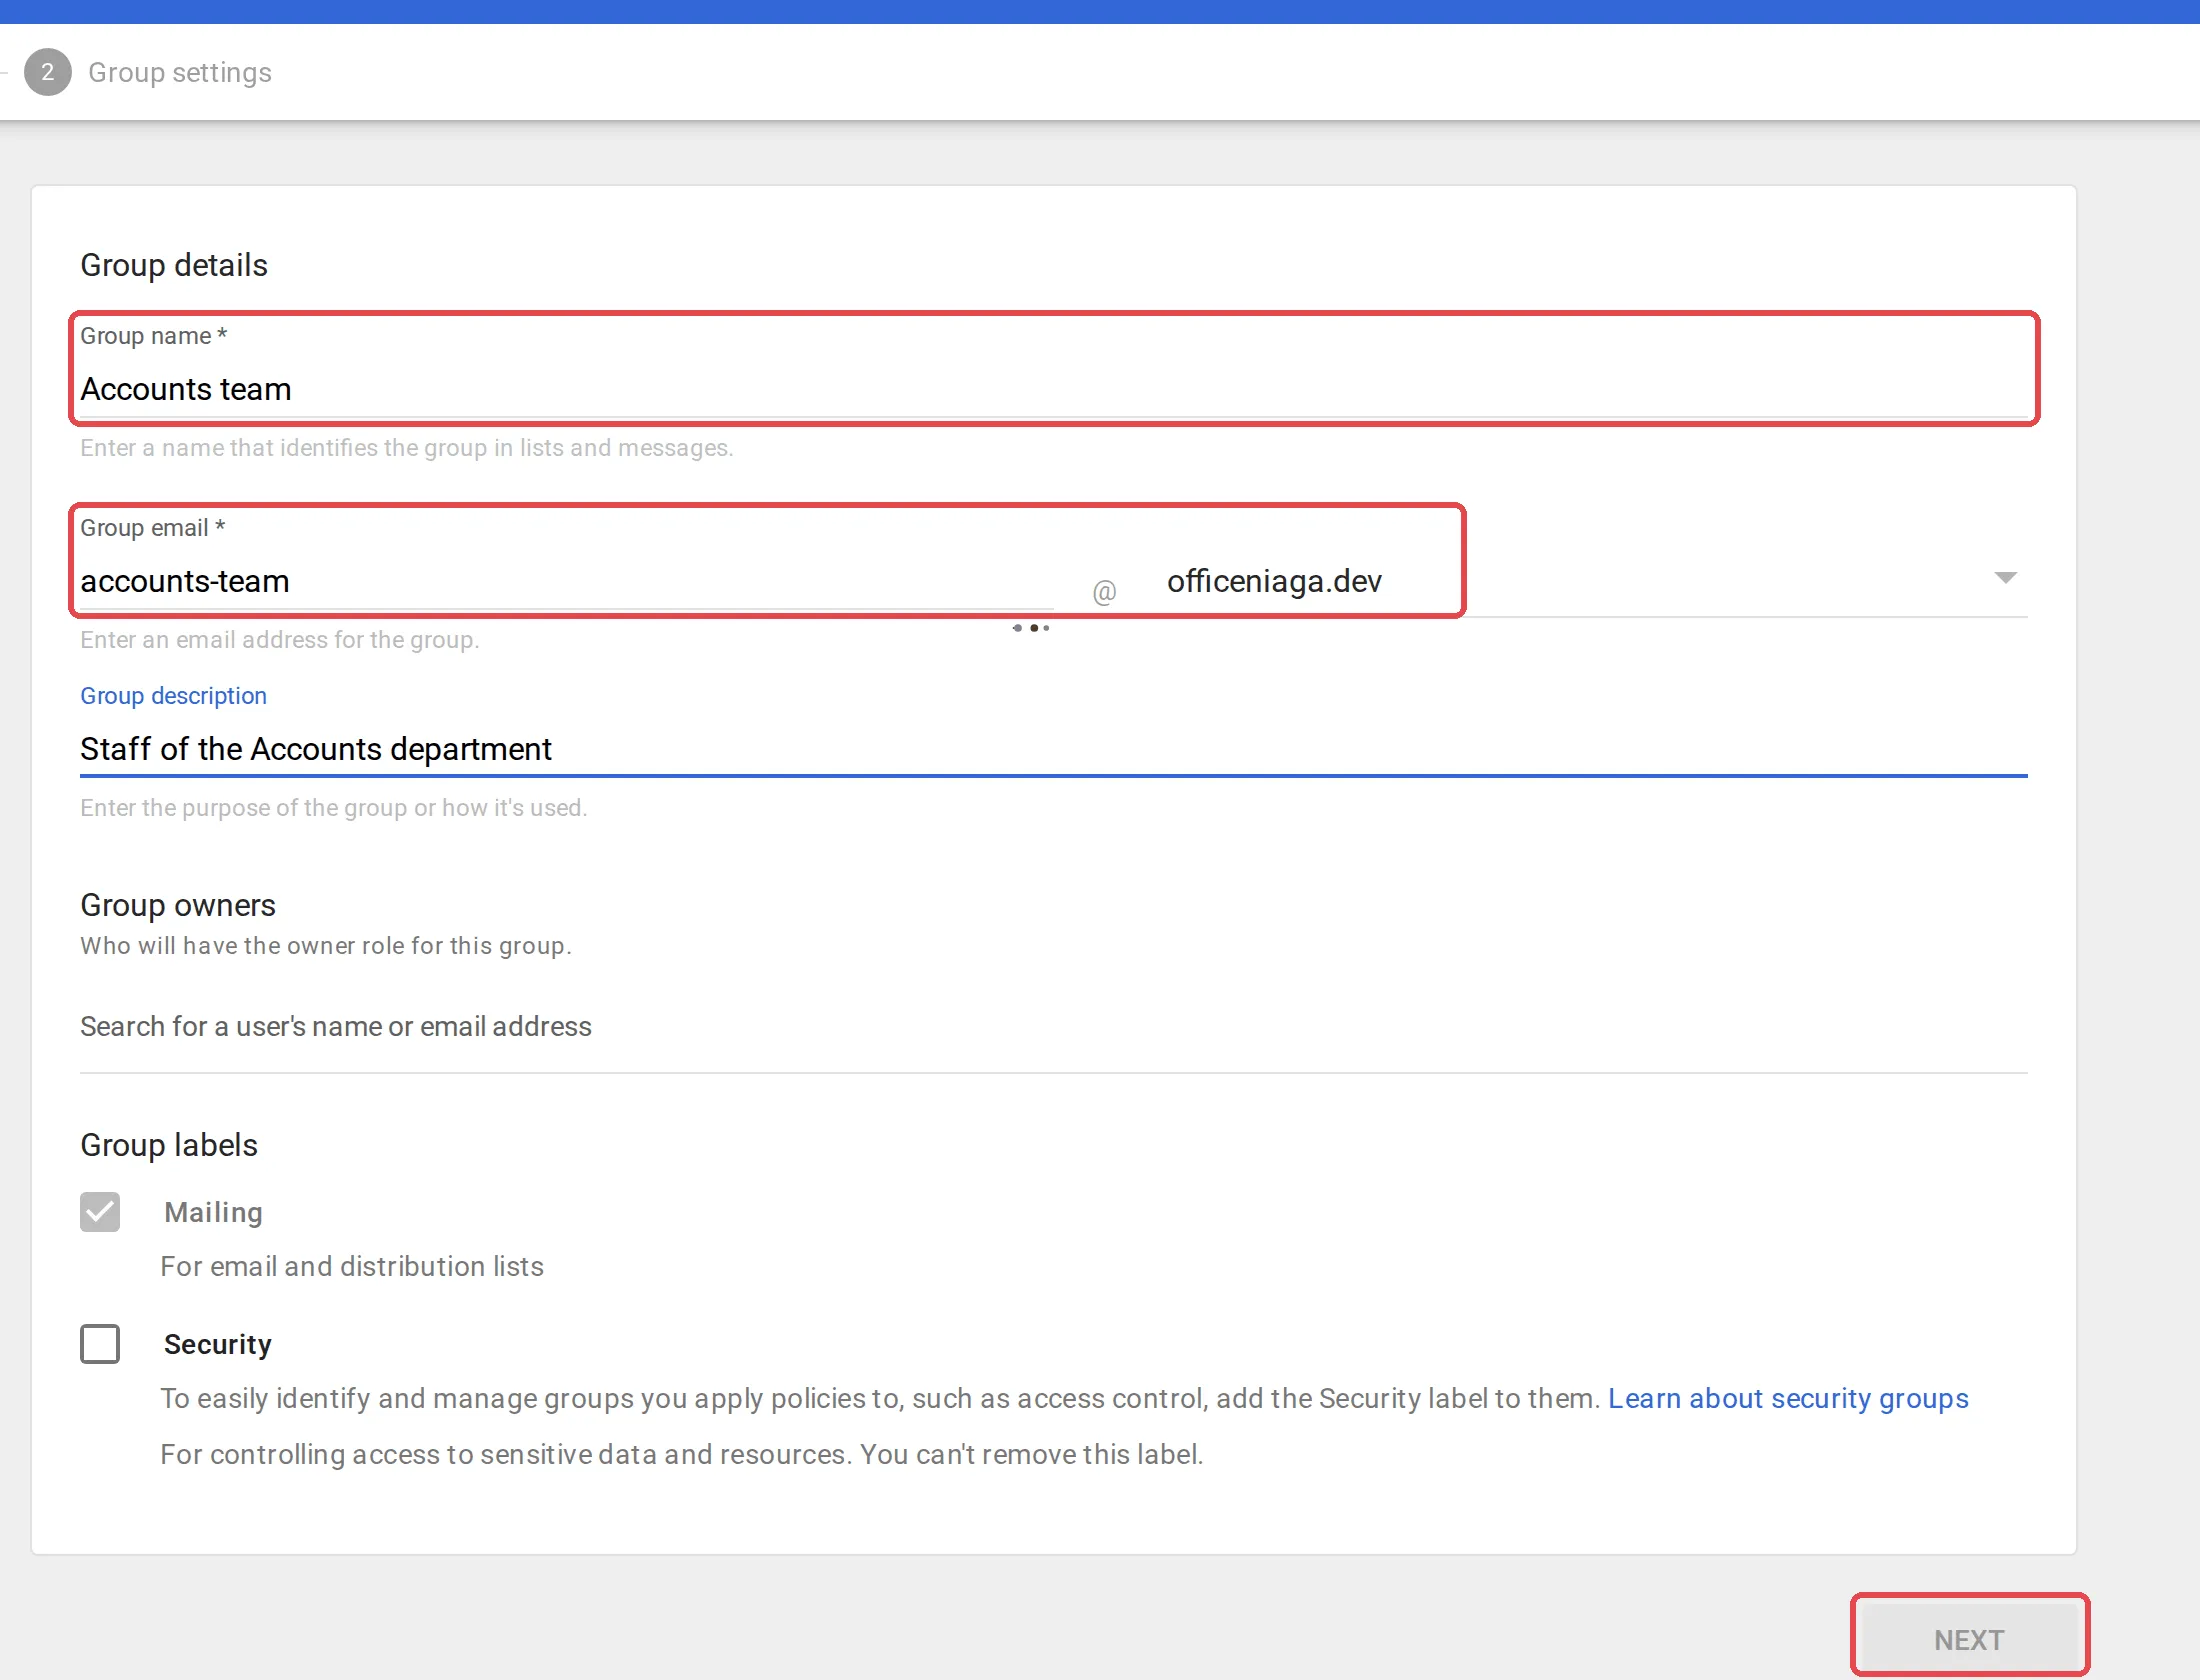Click the Group name input field

tap(1053, 388)
